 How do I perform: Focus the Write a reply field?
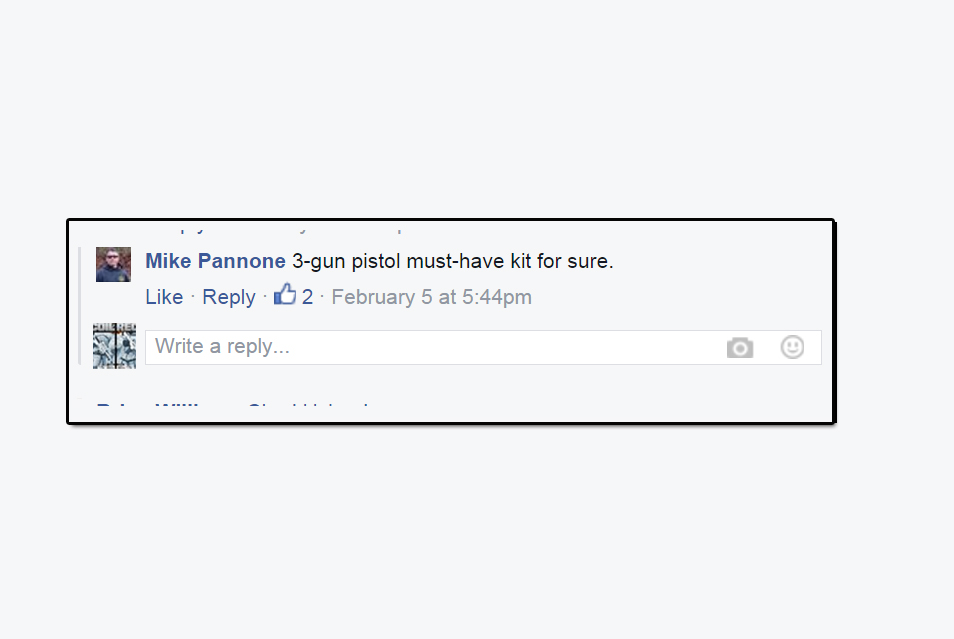point(483,347)
